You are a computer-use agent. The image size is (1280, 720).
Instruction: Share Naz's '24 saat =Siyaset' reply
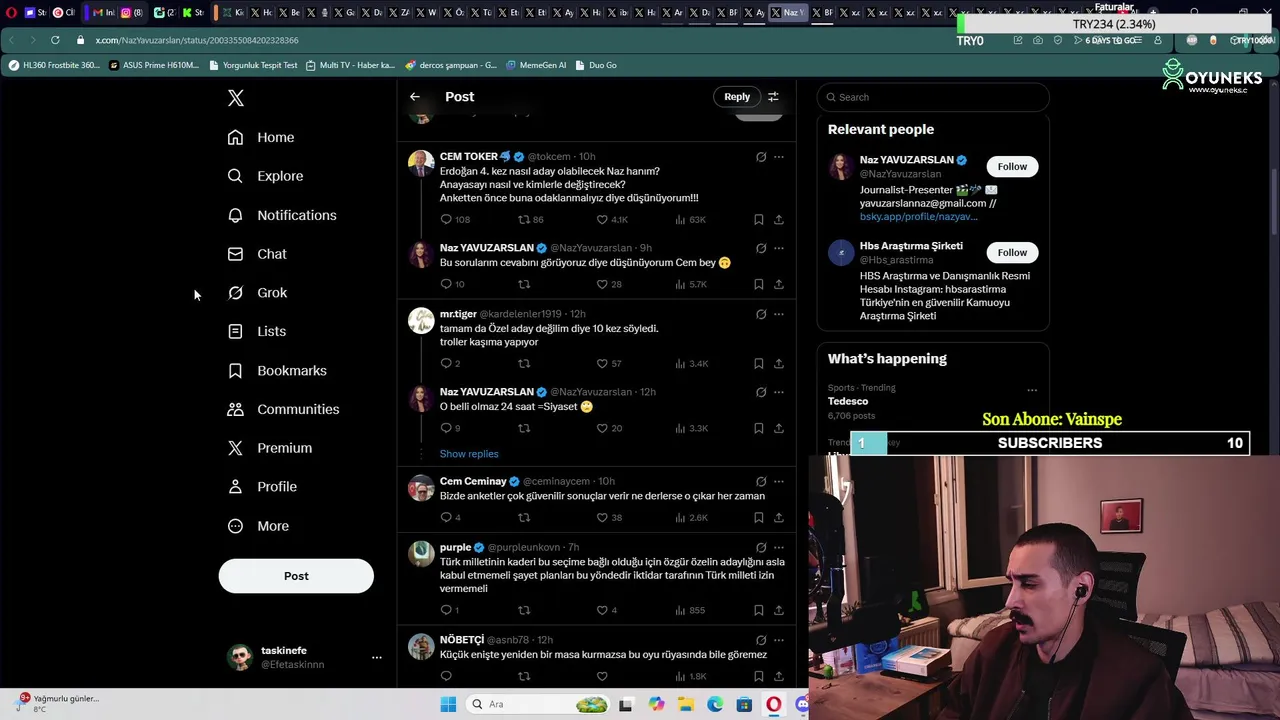779,428
